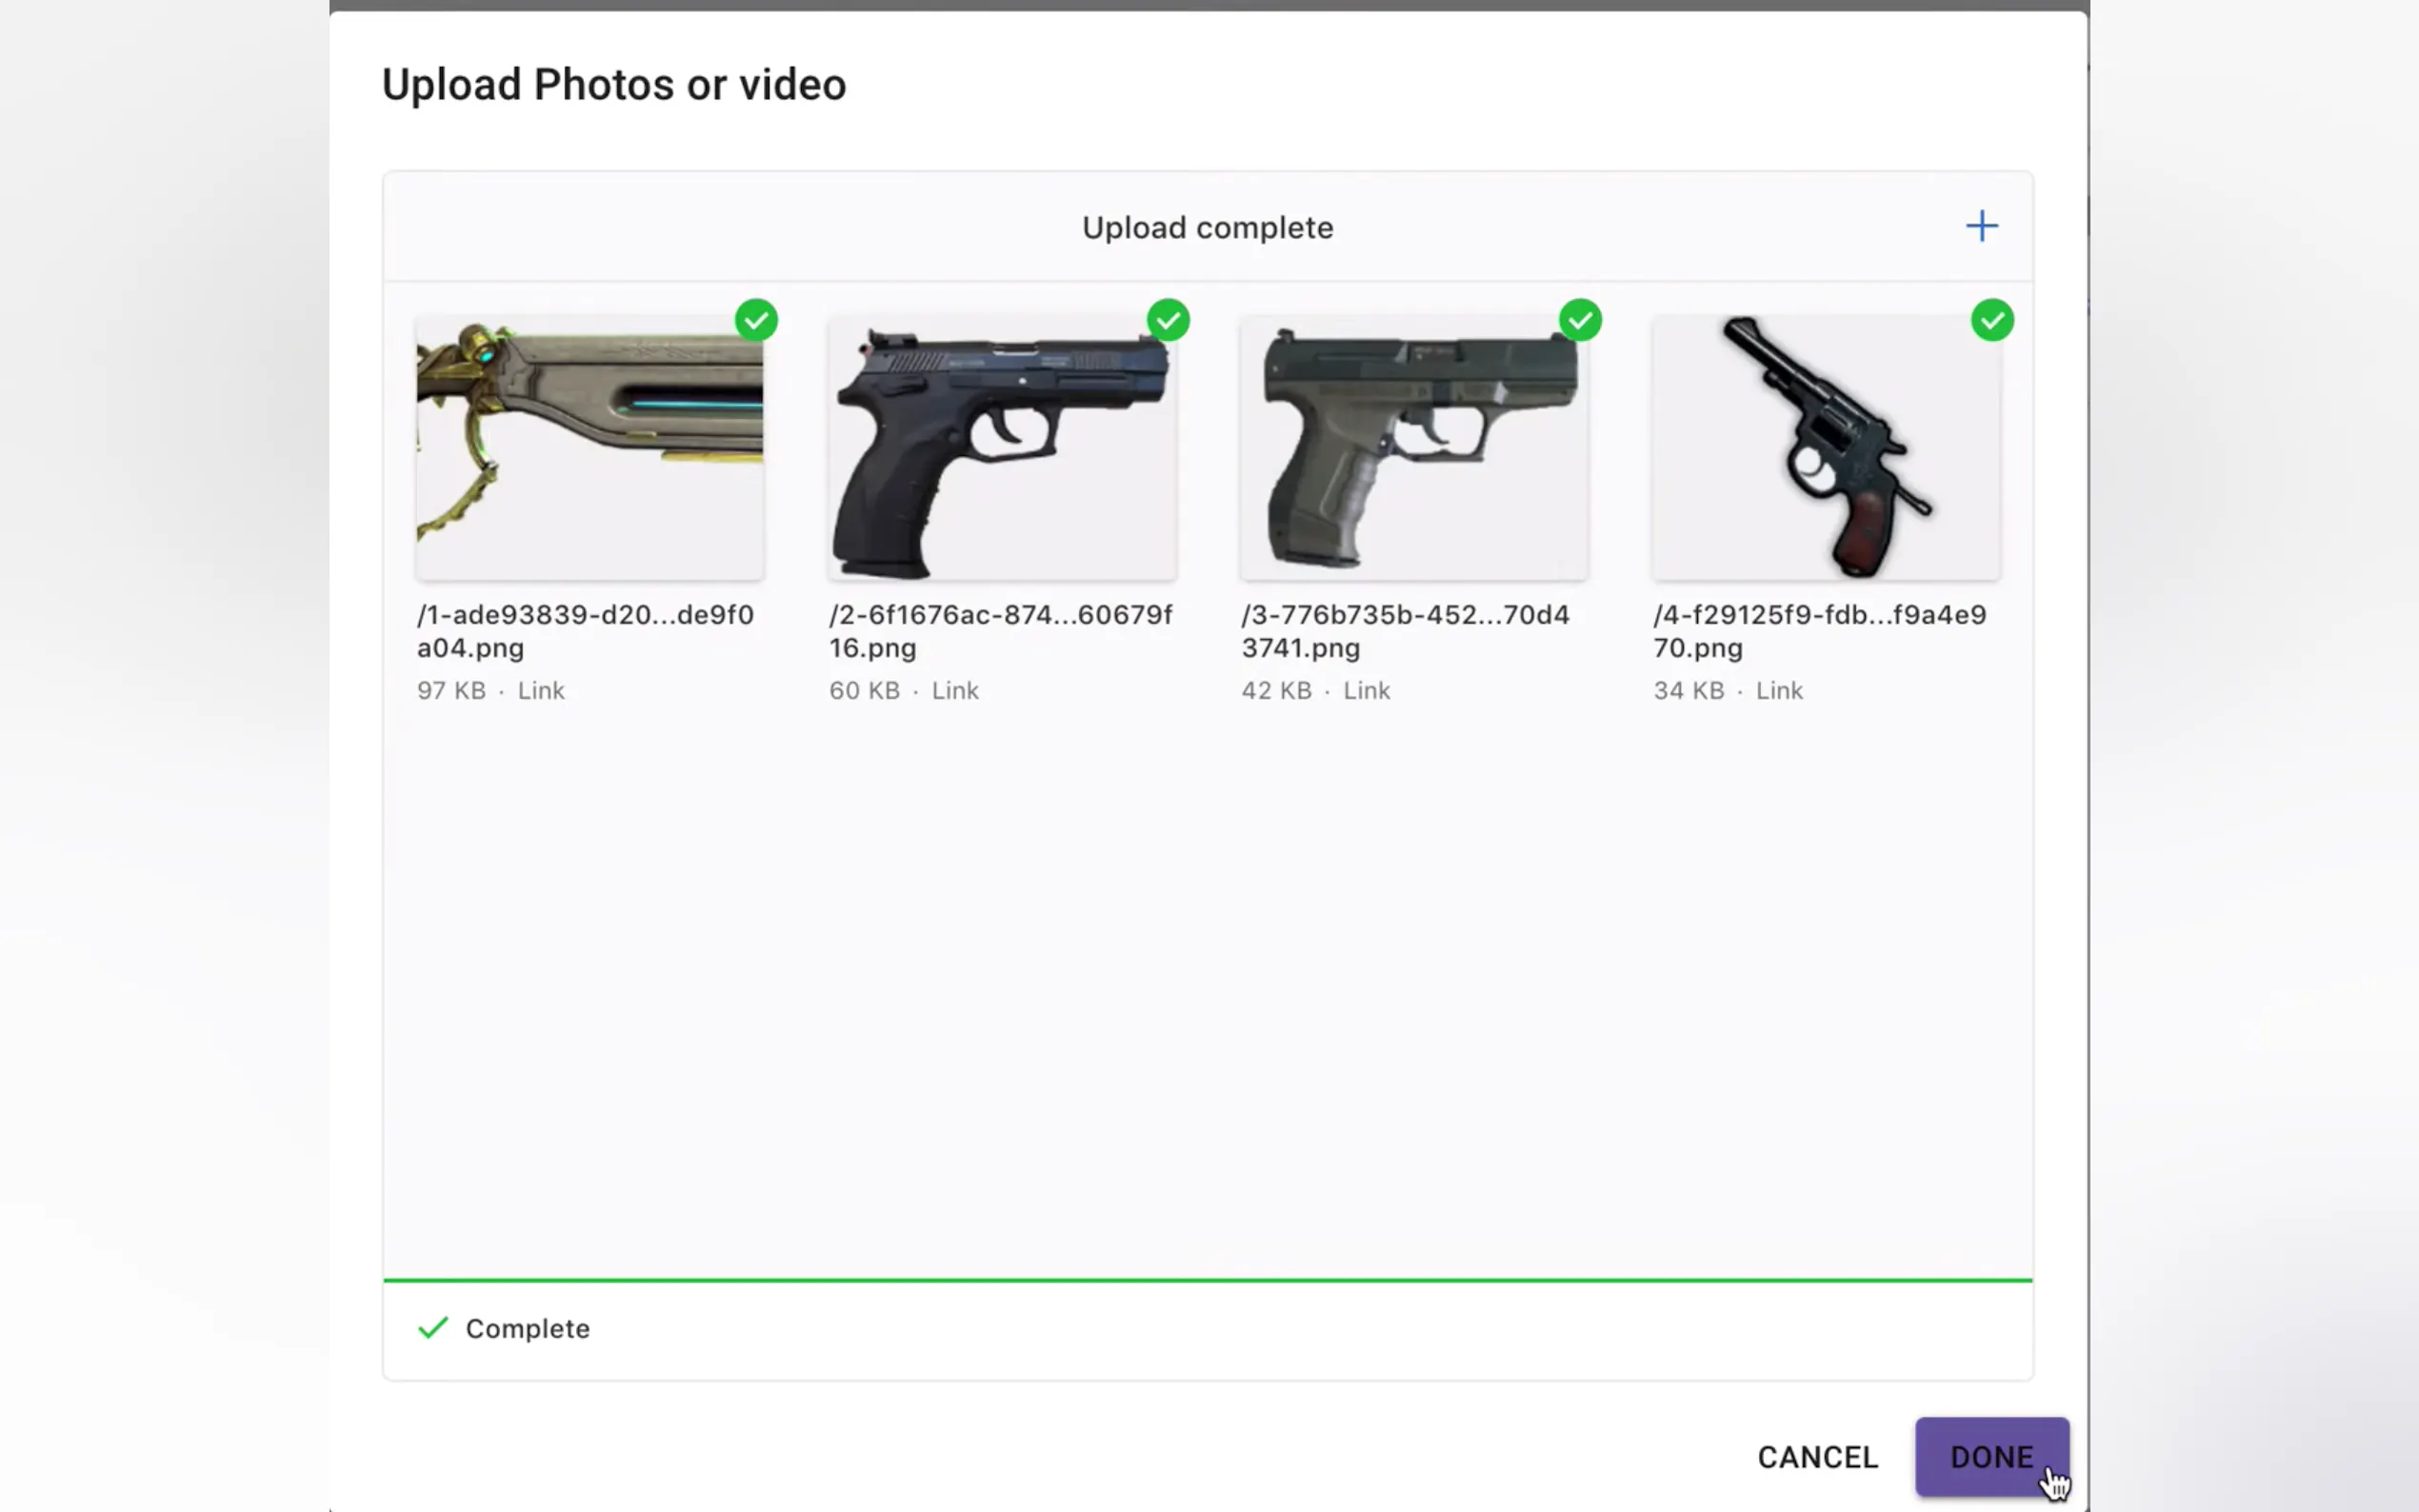Open Link for the 42 KB file
The width and height of the screenshot is (2419, 1512).
coord(1366,691)
